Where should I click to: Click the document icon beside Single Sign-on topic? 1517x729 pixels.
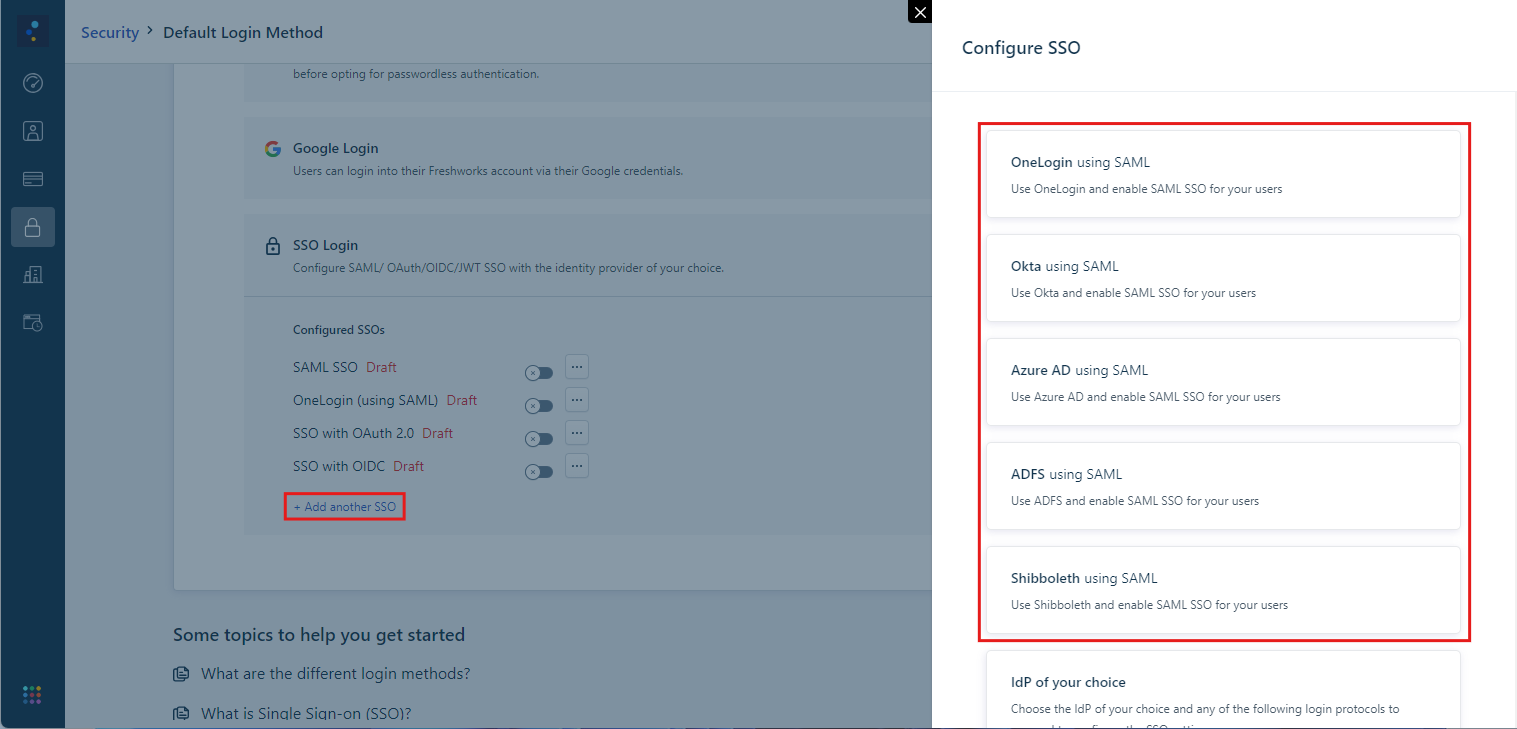[181, 714]
